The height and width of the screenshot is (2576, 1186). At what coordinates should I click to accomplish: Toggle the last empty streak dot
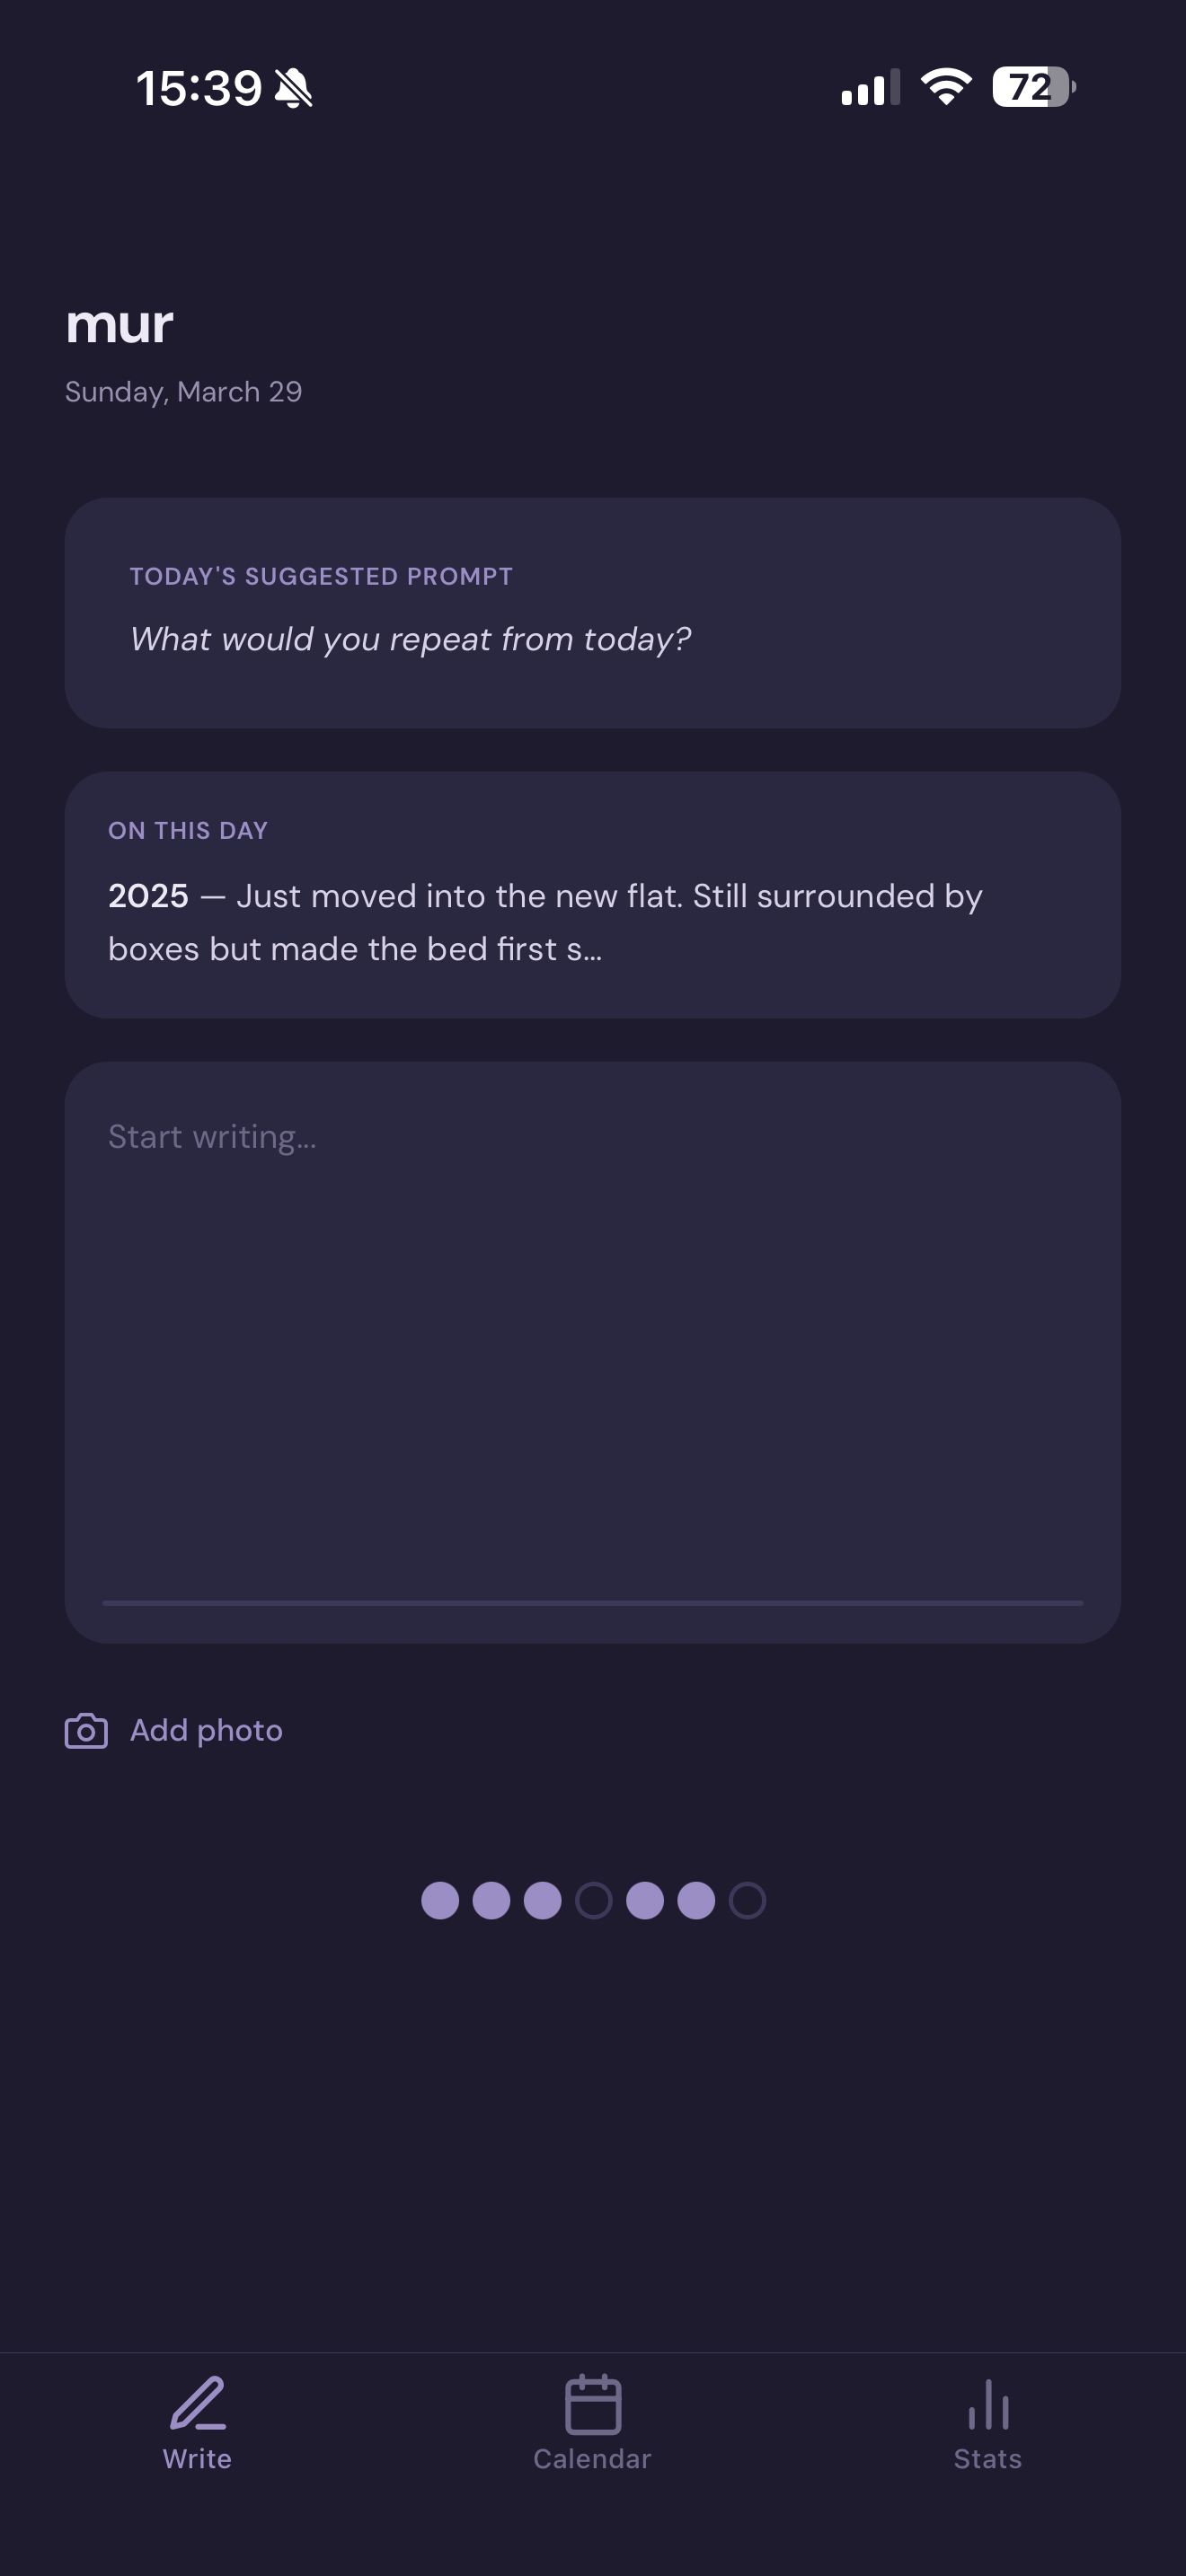coord(747,1900)
